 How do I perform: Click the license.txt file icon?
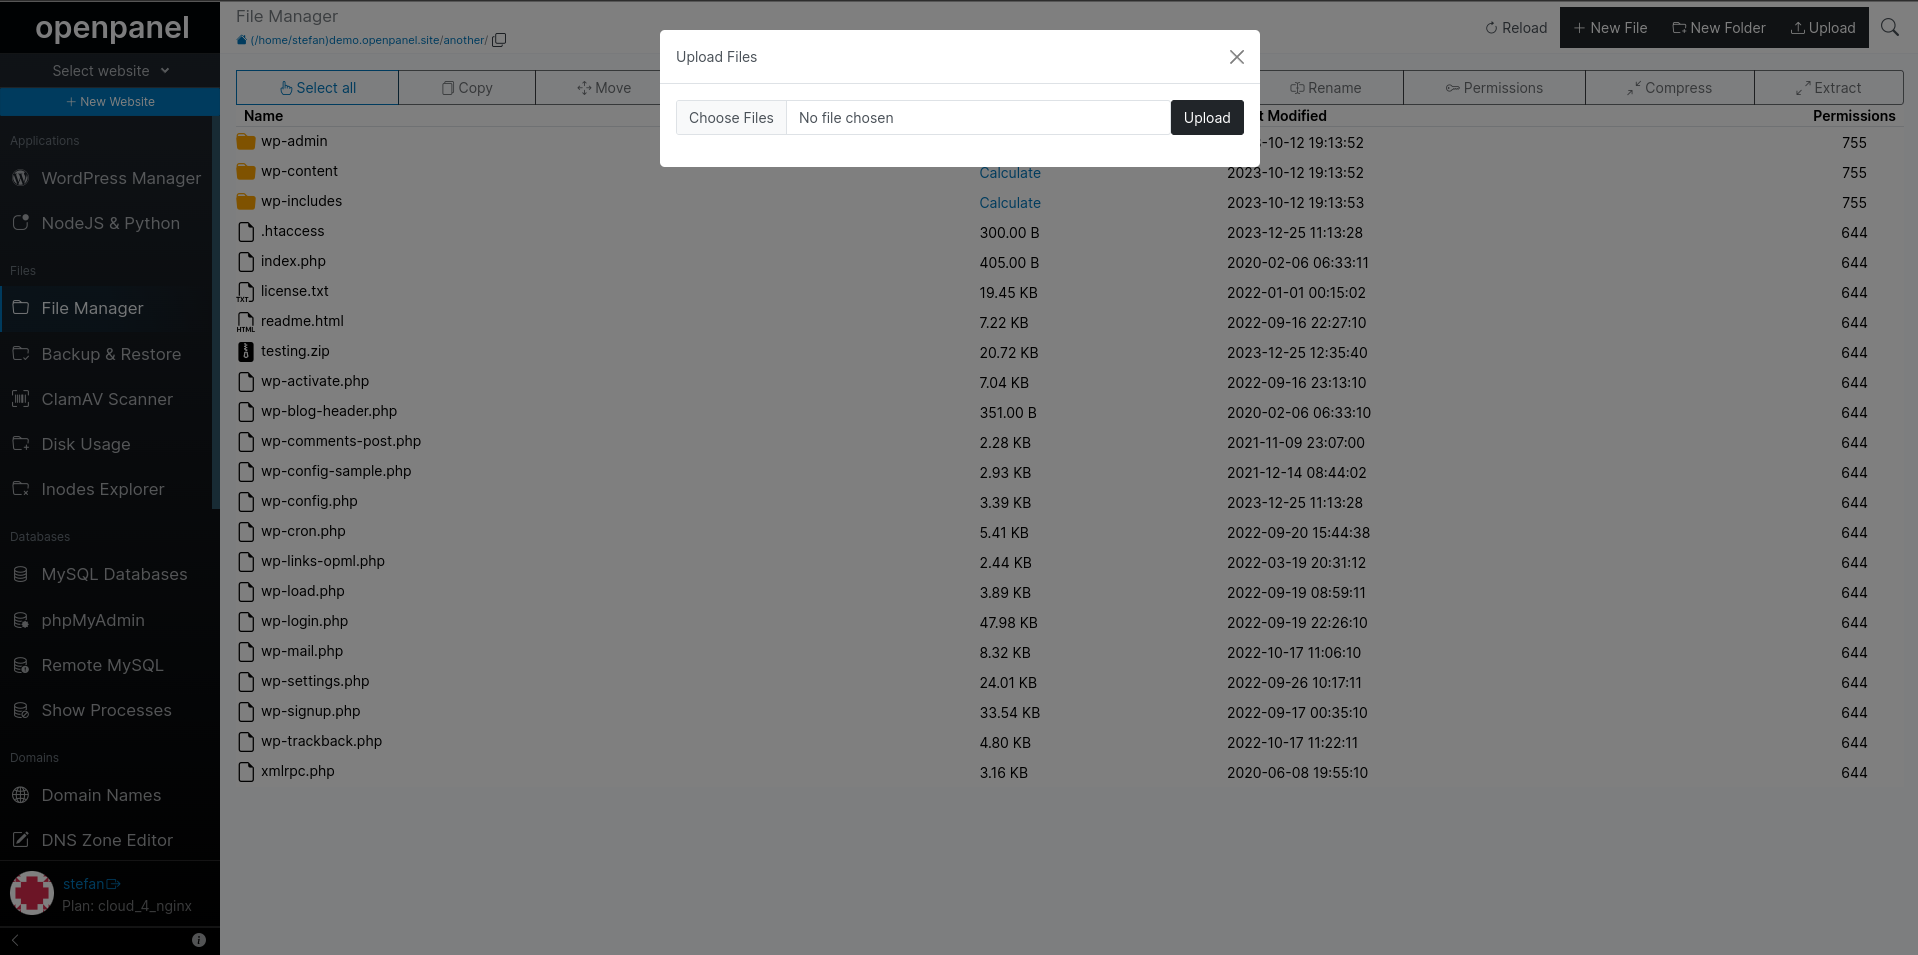pyautogui.click(x=246, y=292)
